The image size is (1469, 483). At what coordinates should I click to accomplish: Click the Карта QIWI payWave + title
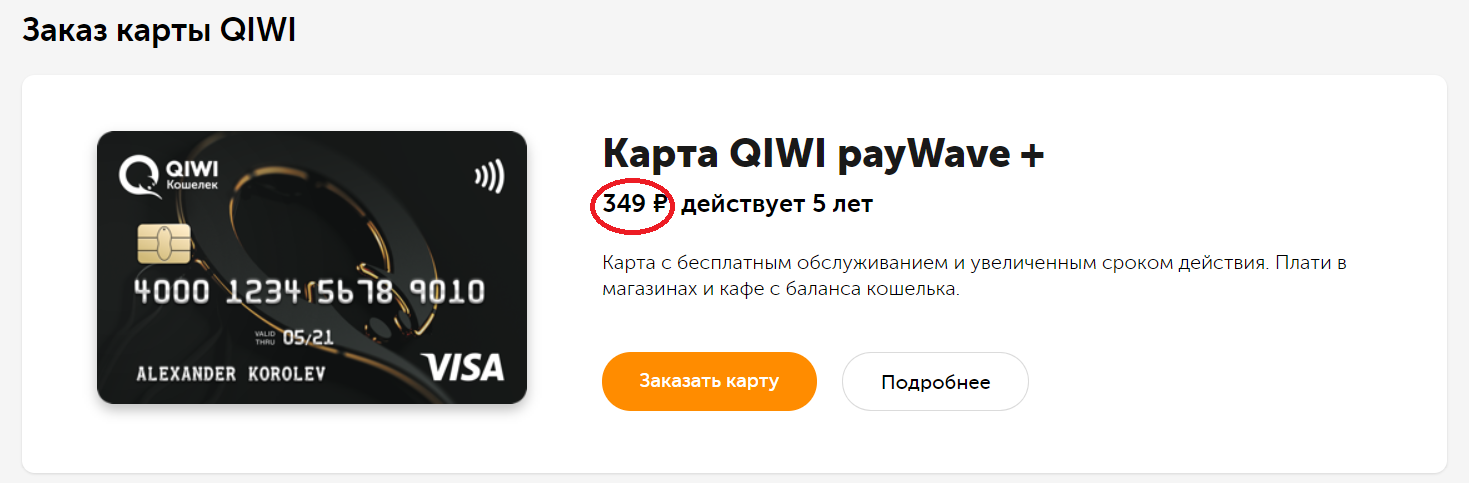click(x=824, y=154)
